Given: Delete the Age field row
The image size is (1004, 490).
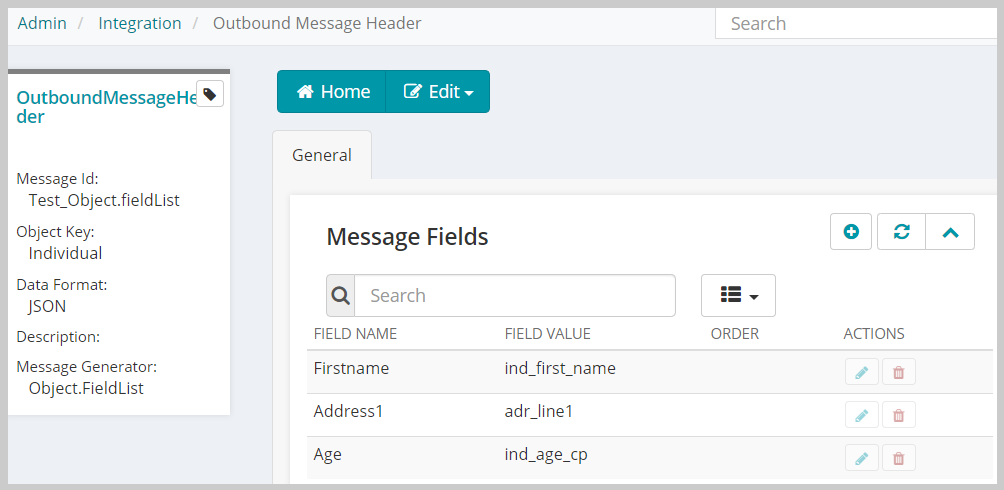Looking at the screenshot, I should tap(899, 457).
